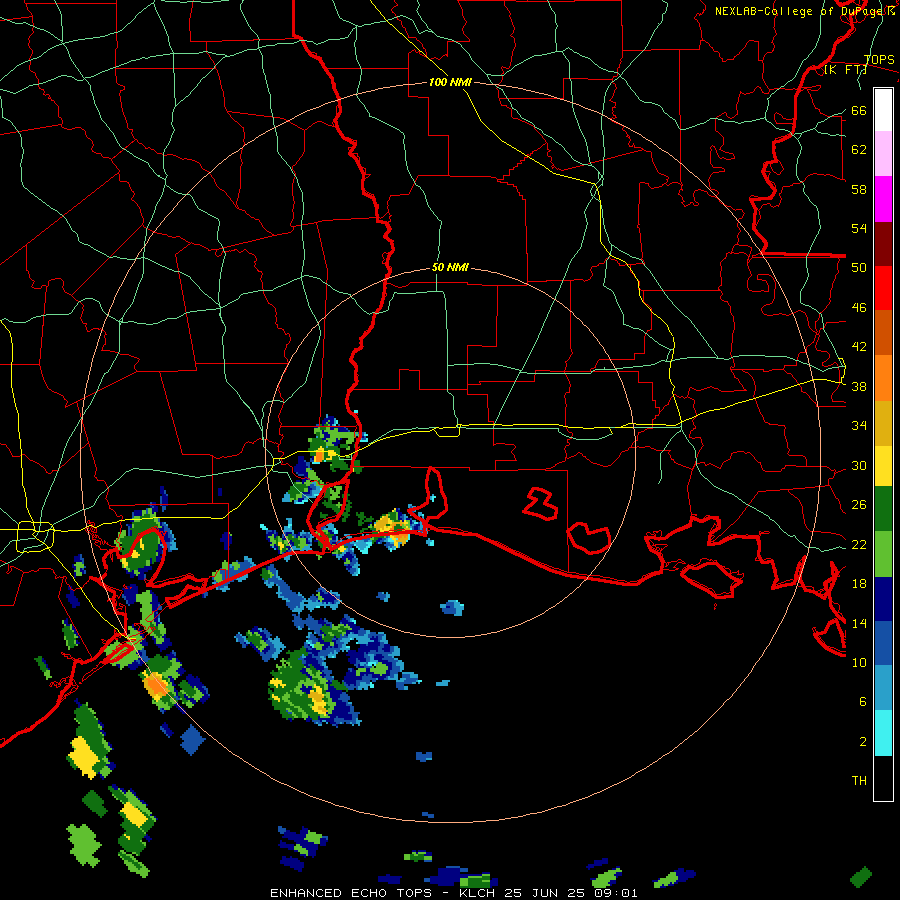Click the '26' legend value
The width and height of the screenshot is (900, 900).
pyautogui.click(x=859, y=505)
